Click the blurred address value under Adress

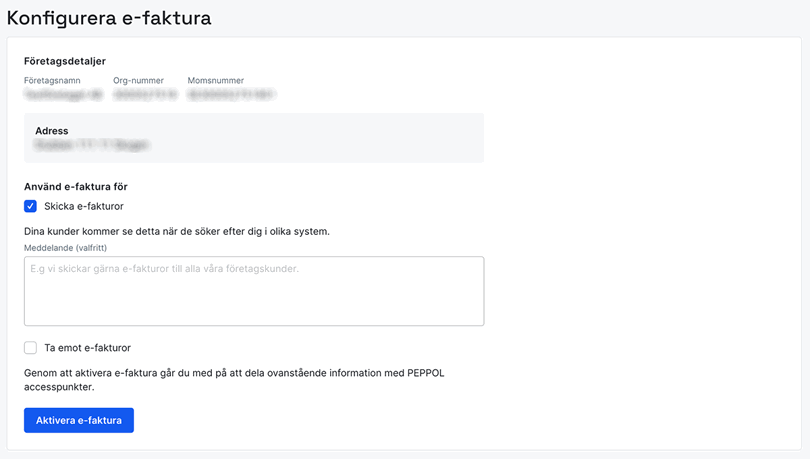click(91, 145)
